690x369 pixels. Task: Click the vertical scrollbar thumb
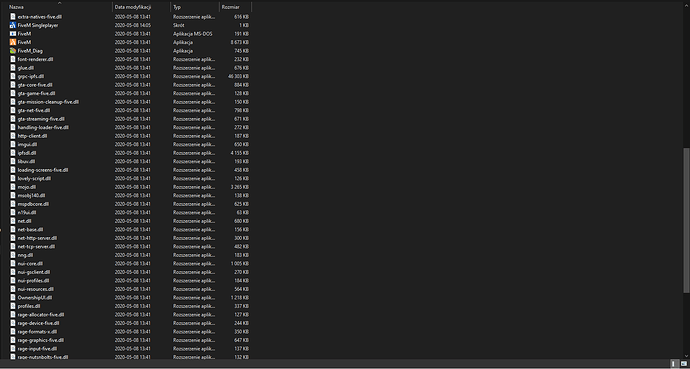(686, 220)
